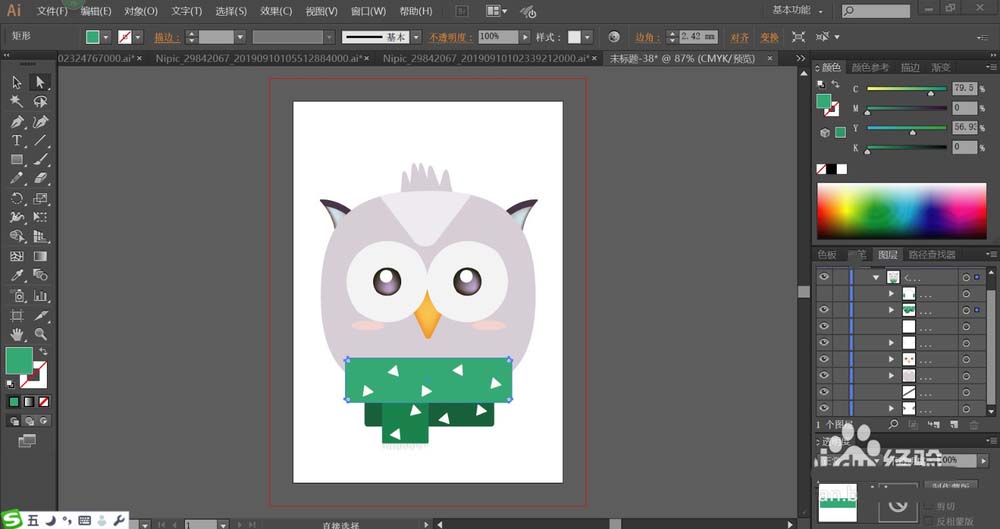Click the Change Screen Mode icon
Viewport: 1000px width, 529px height.
pyautogui.click(x=27, y=440)
